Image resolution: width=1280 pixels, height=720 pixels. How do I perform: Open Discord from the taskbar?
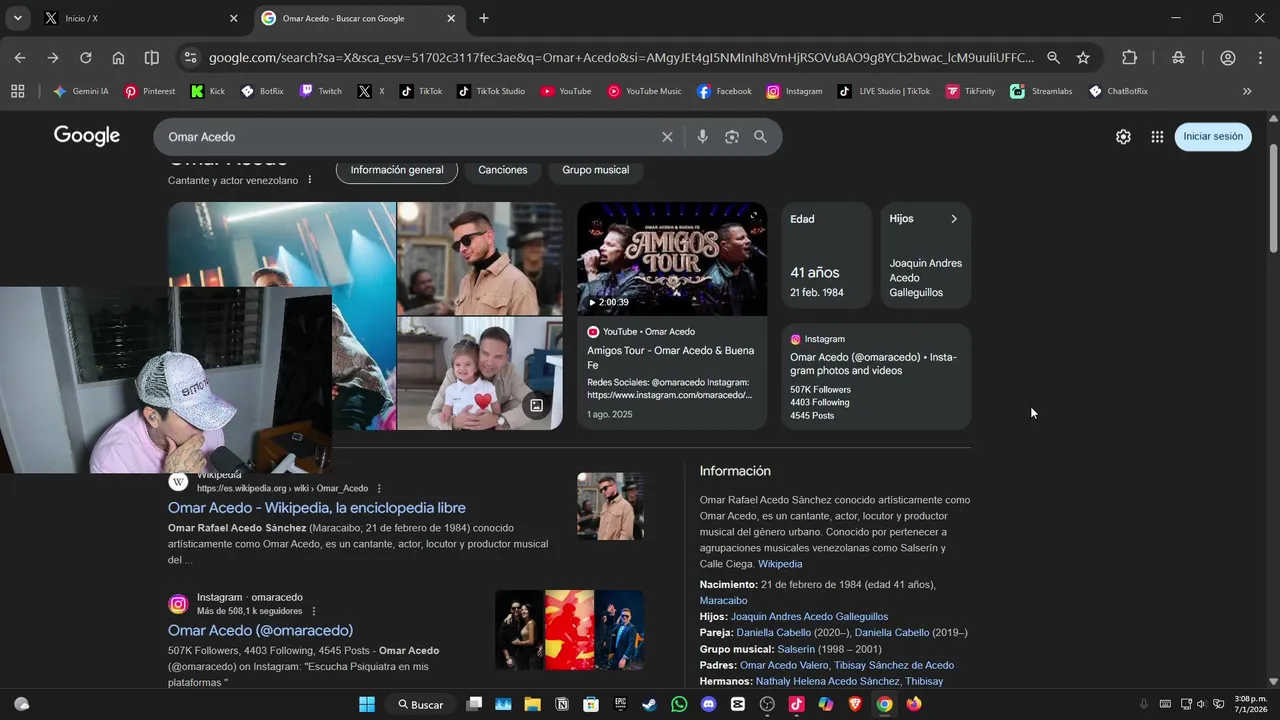pyautogui.click(x=709, y=704)
